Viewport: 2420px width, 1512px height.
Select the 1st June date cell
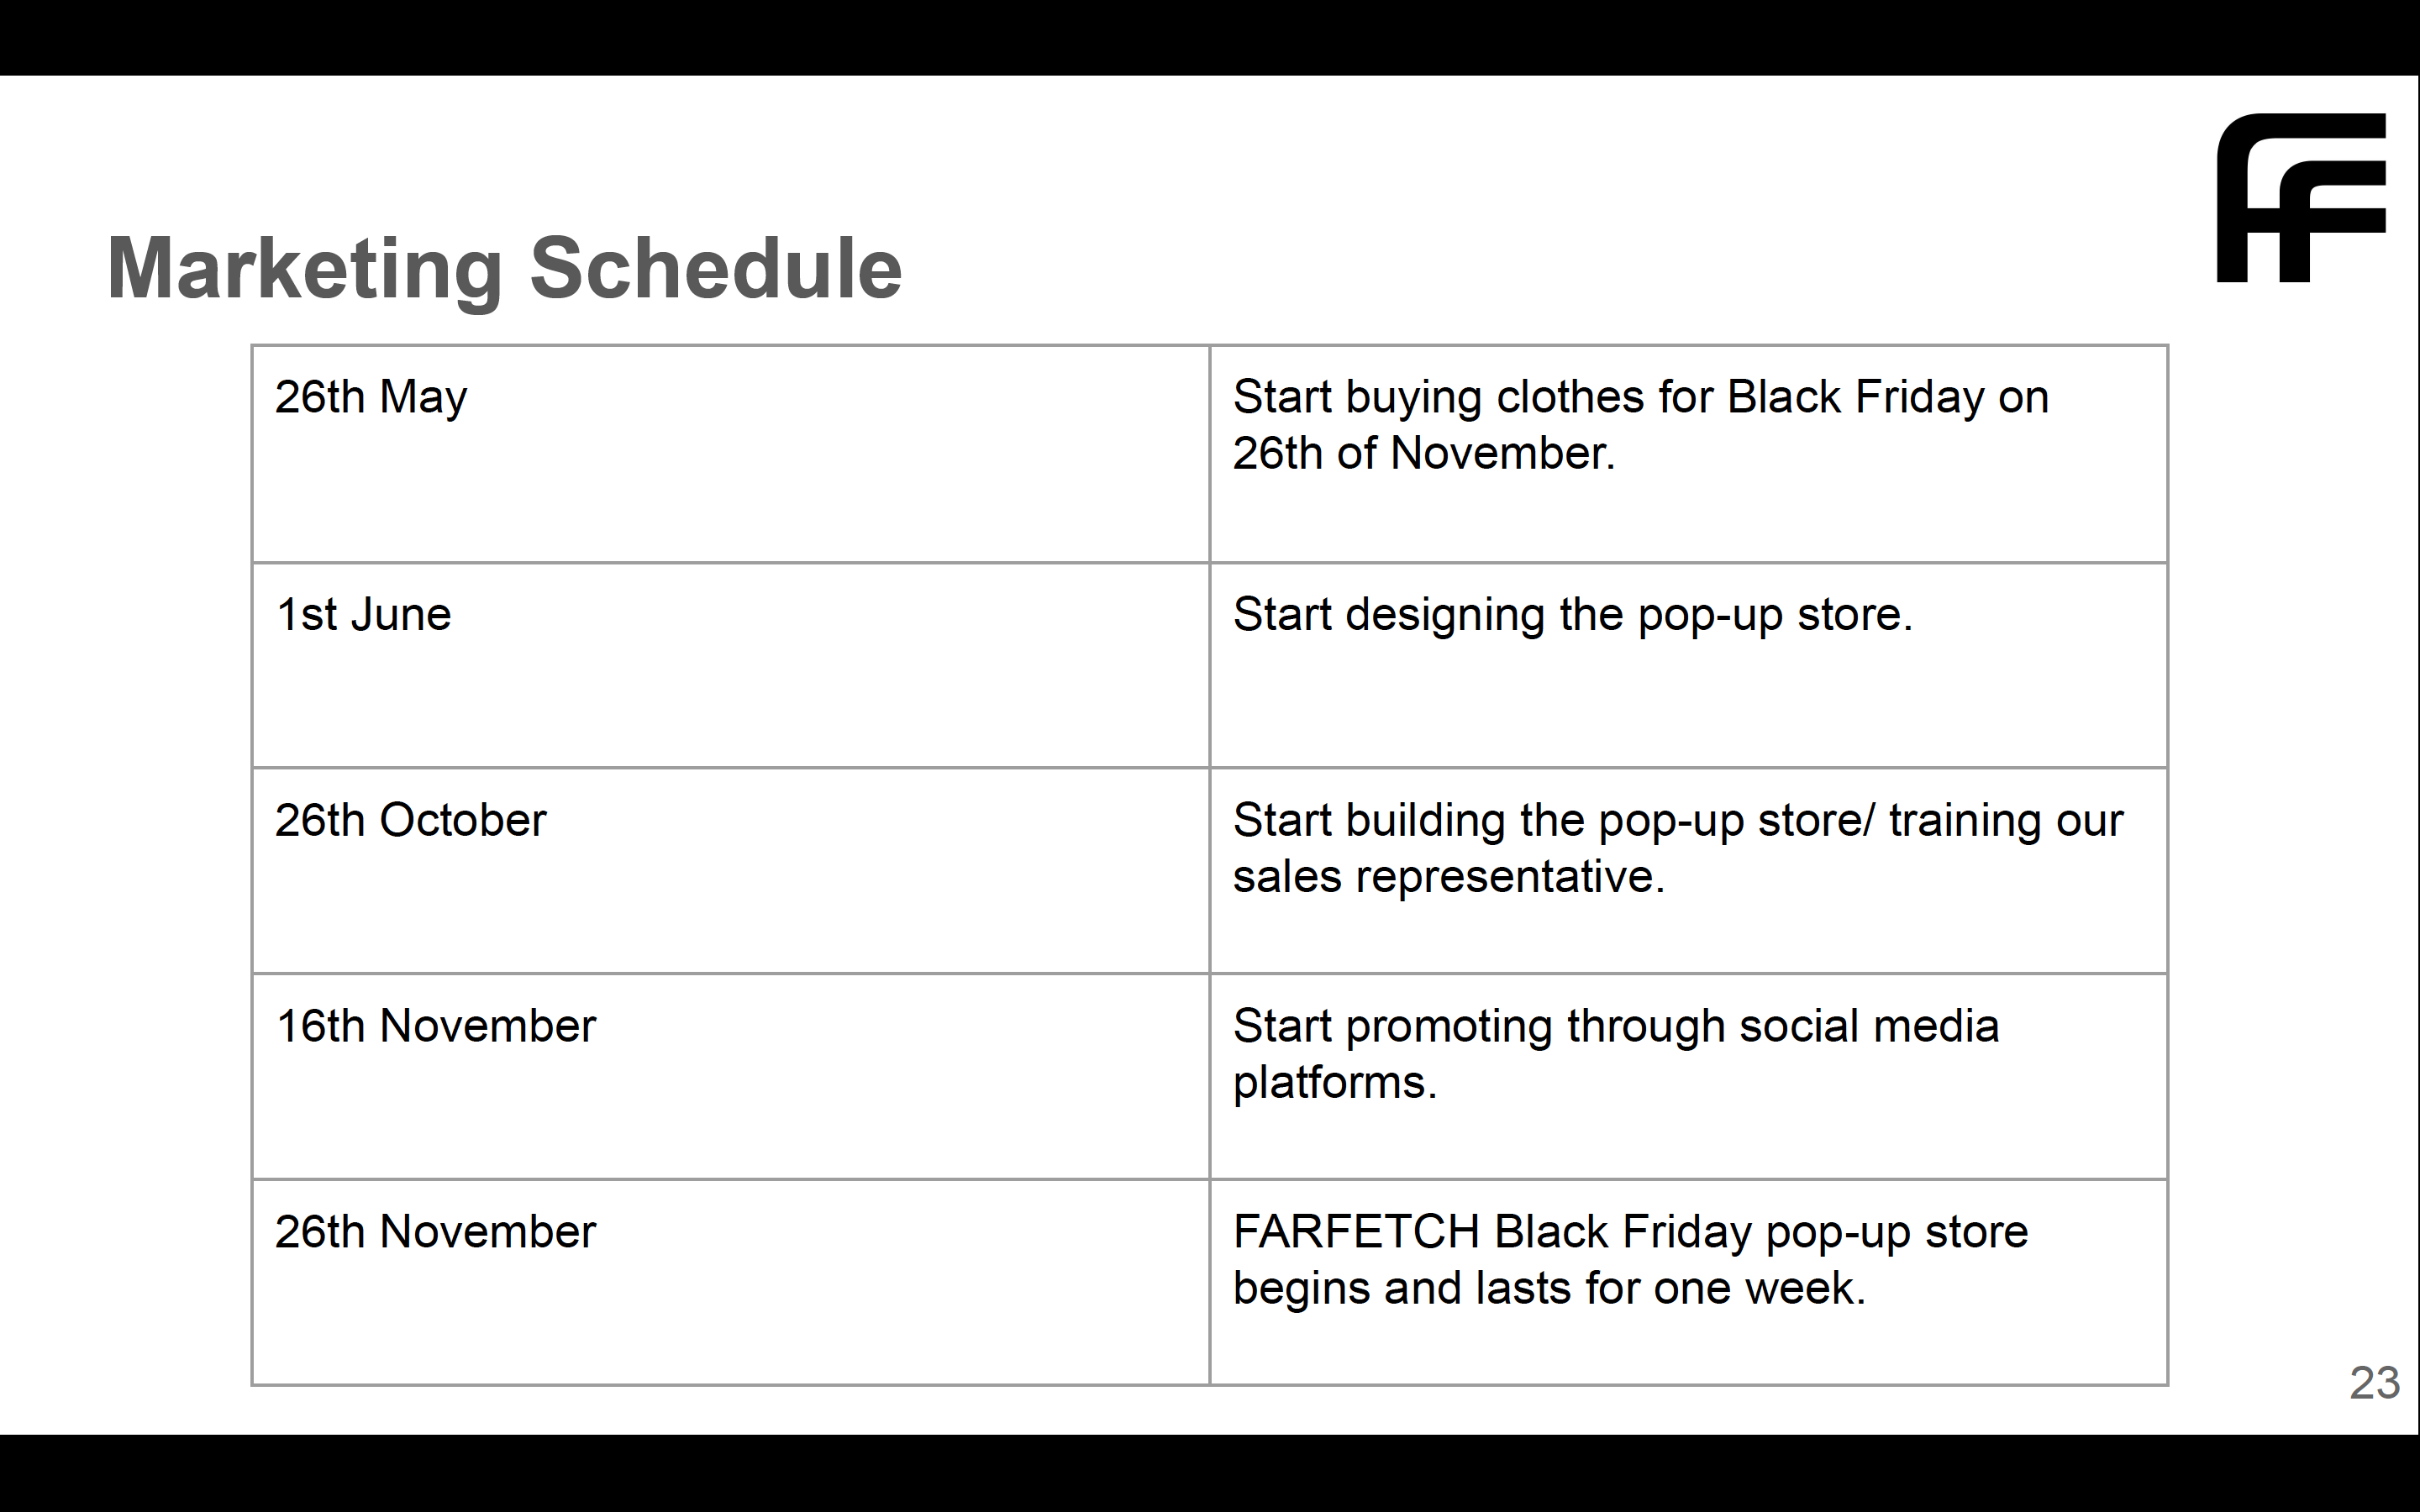pos(730,665)
